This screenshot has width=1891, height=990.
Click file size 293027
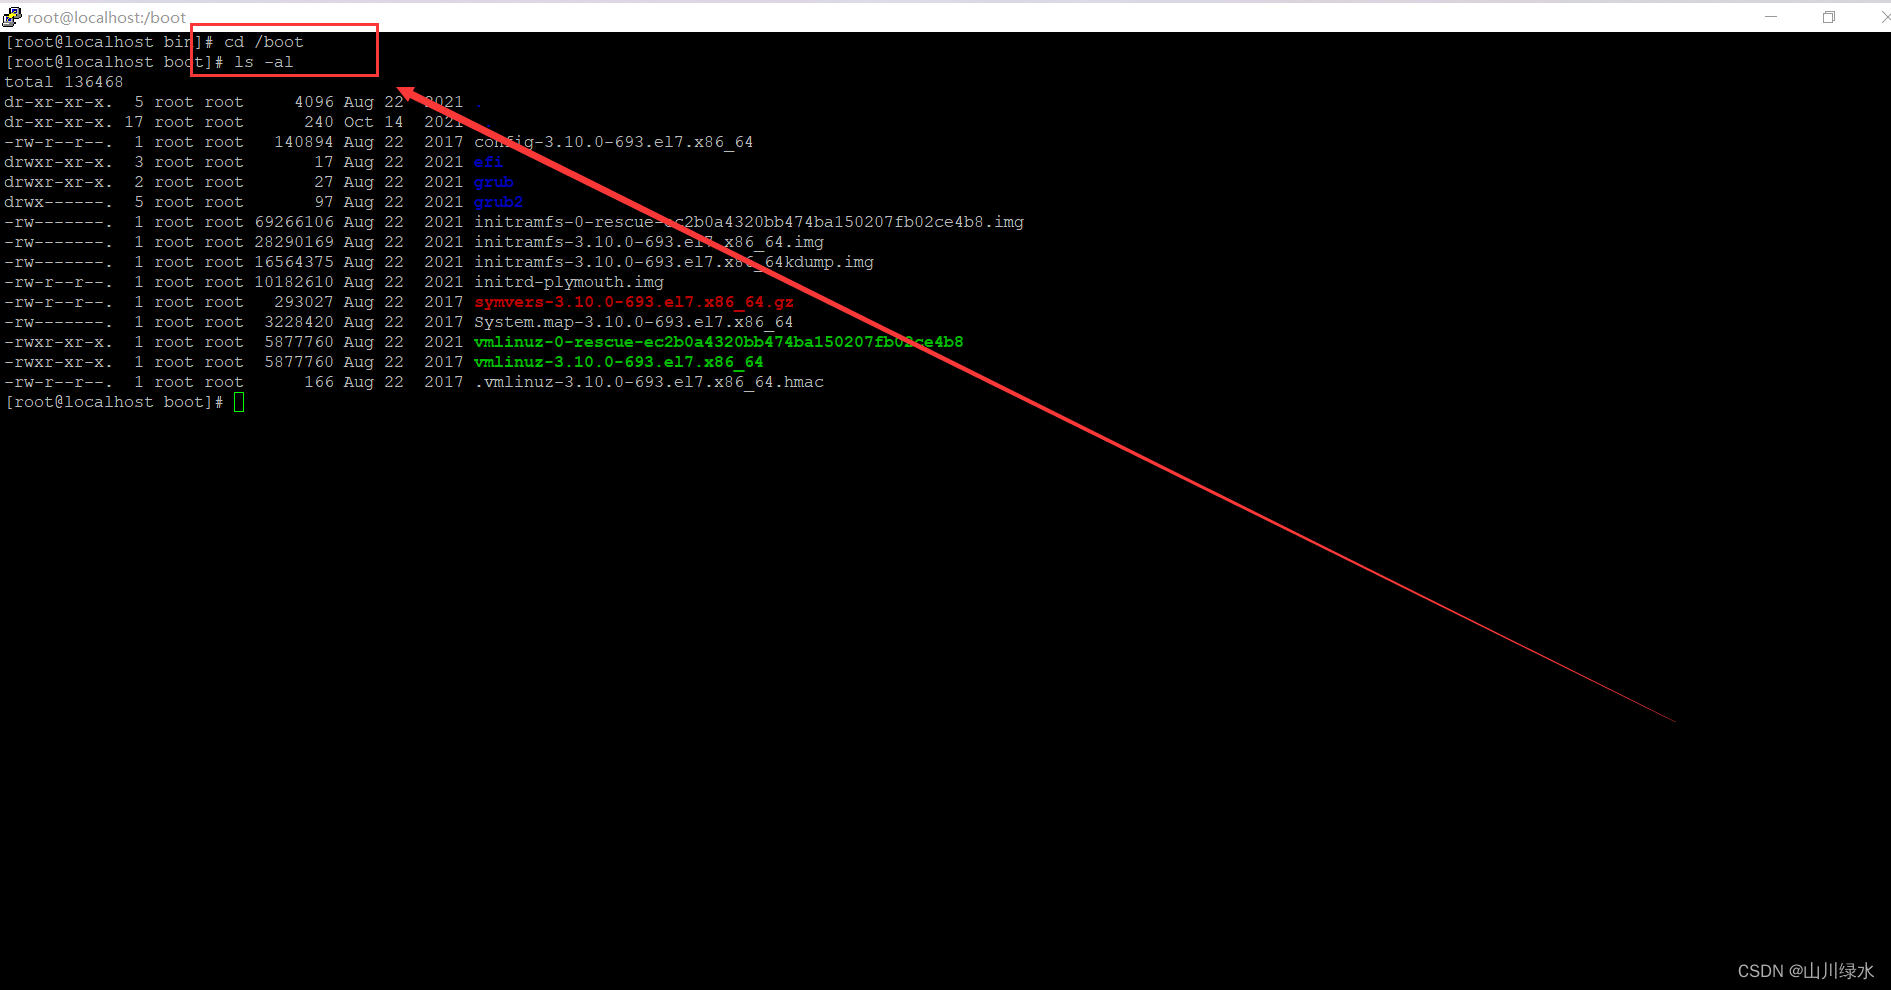tap(304, 302)
